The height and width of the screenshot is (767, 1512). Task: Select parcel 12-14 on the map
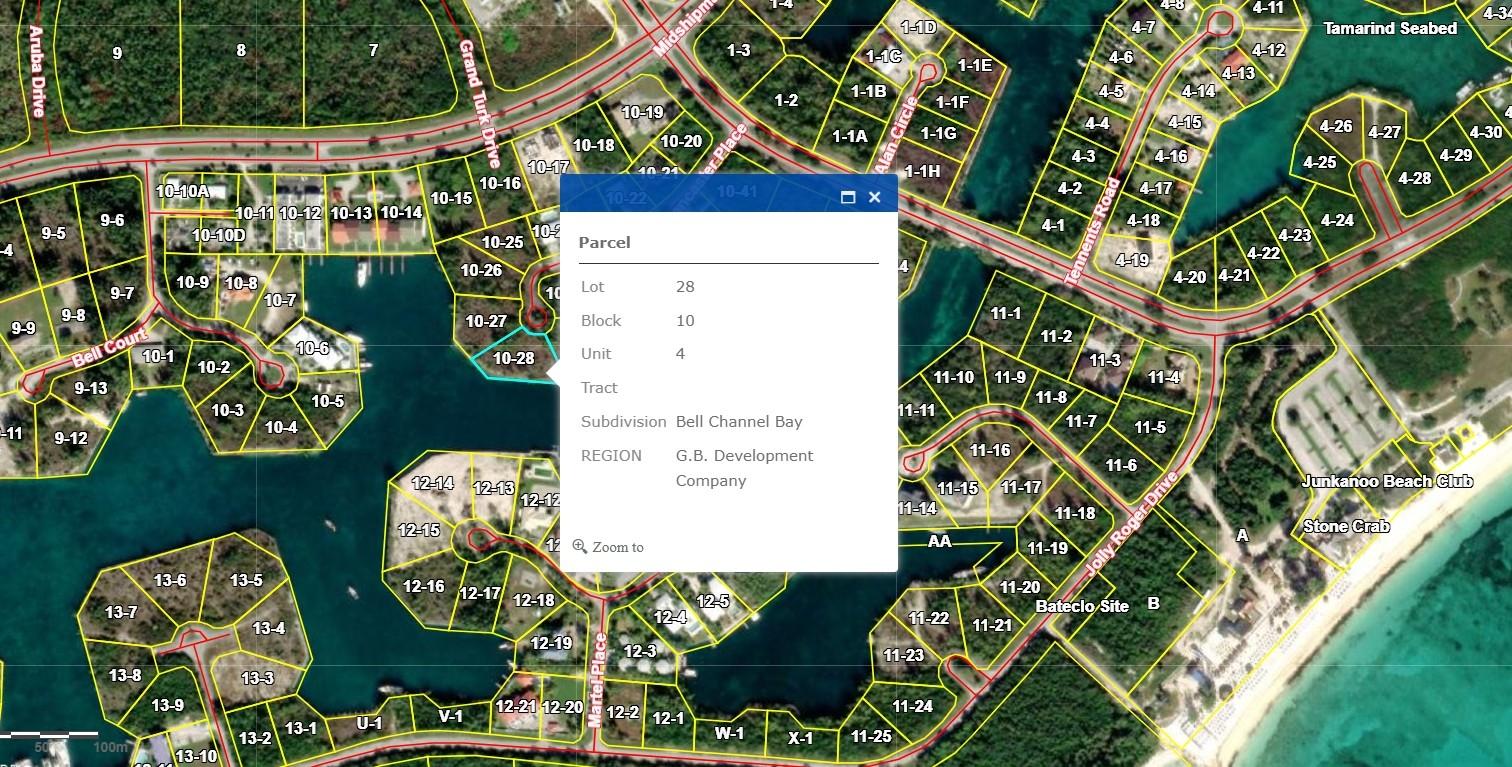(432, 484)
